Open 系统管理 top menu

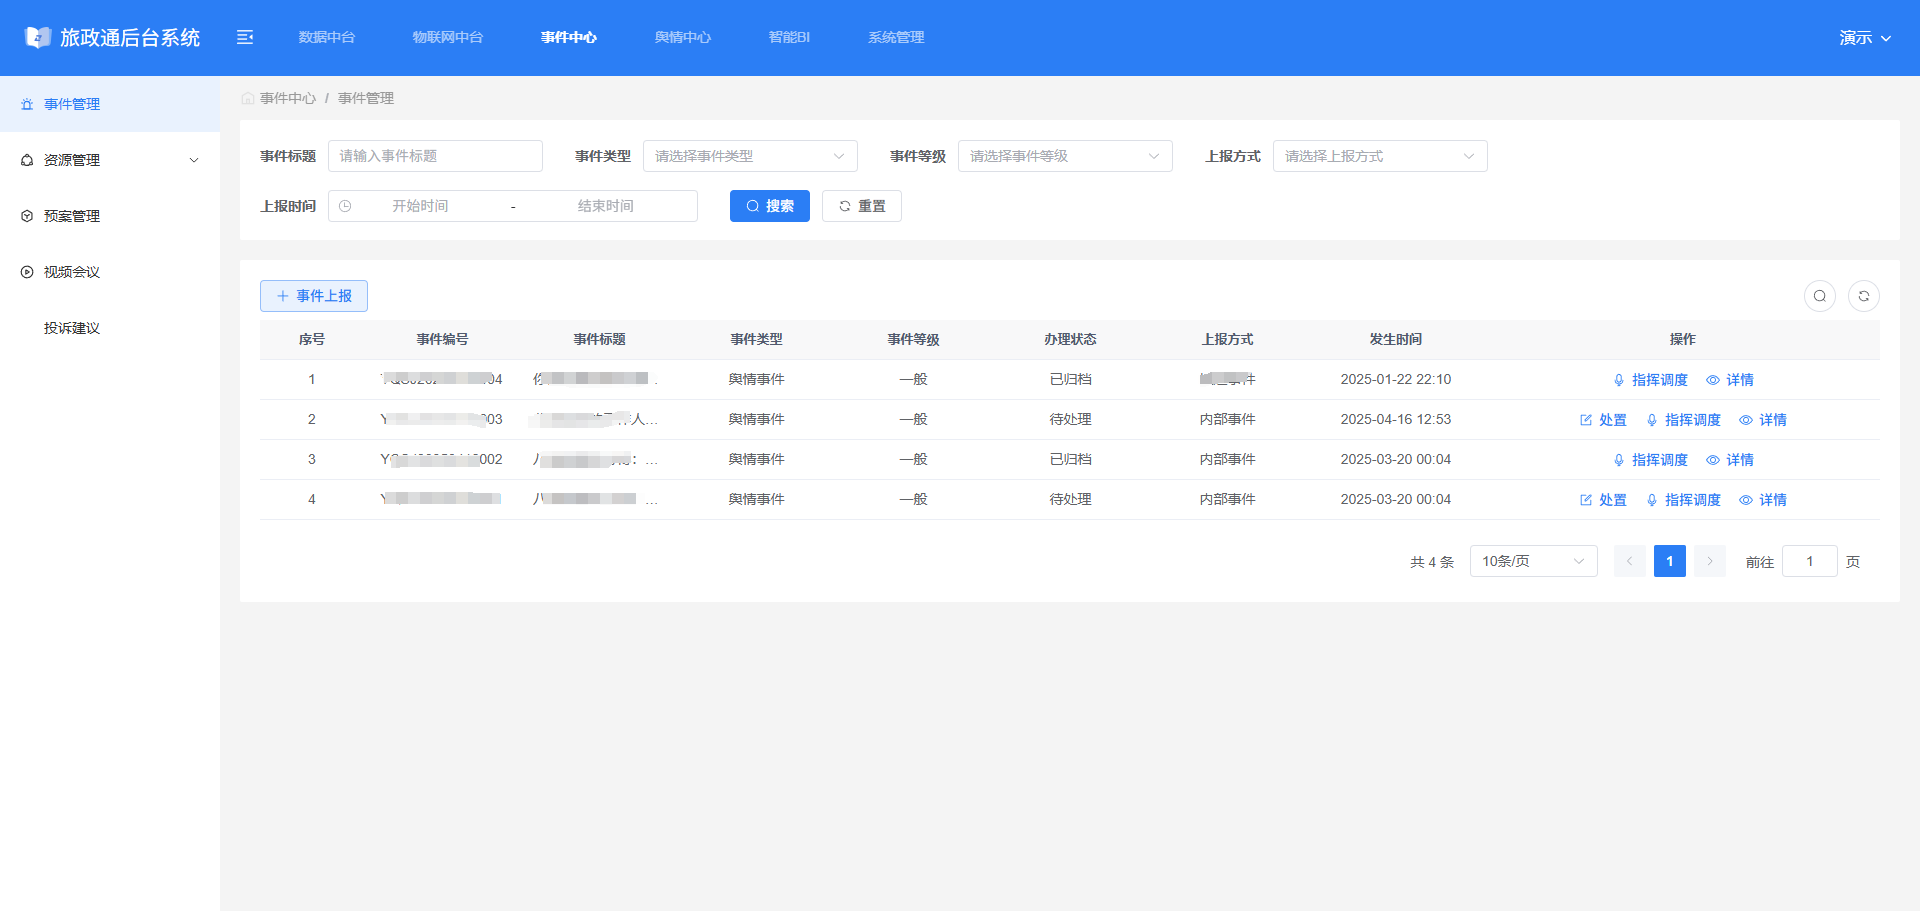coord(896,37)
